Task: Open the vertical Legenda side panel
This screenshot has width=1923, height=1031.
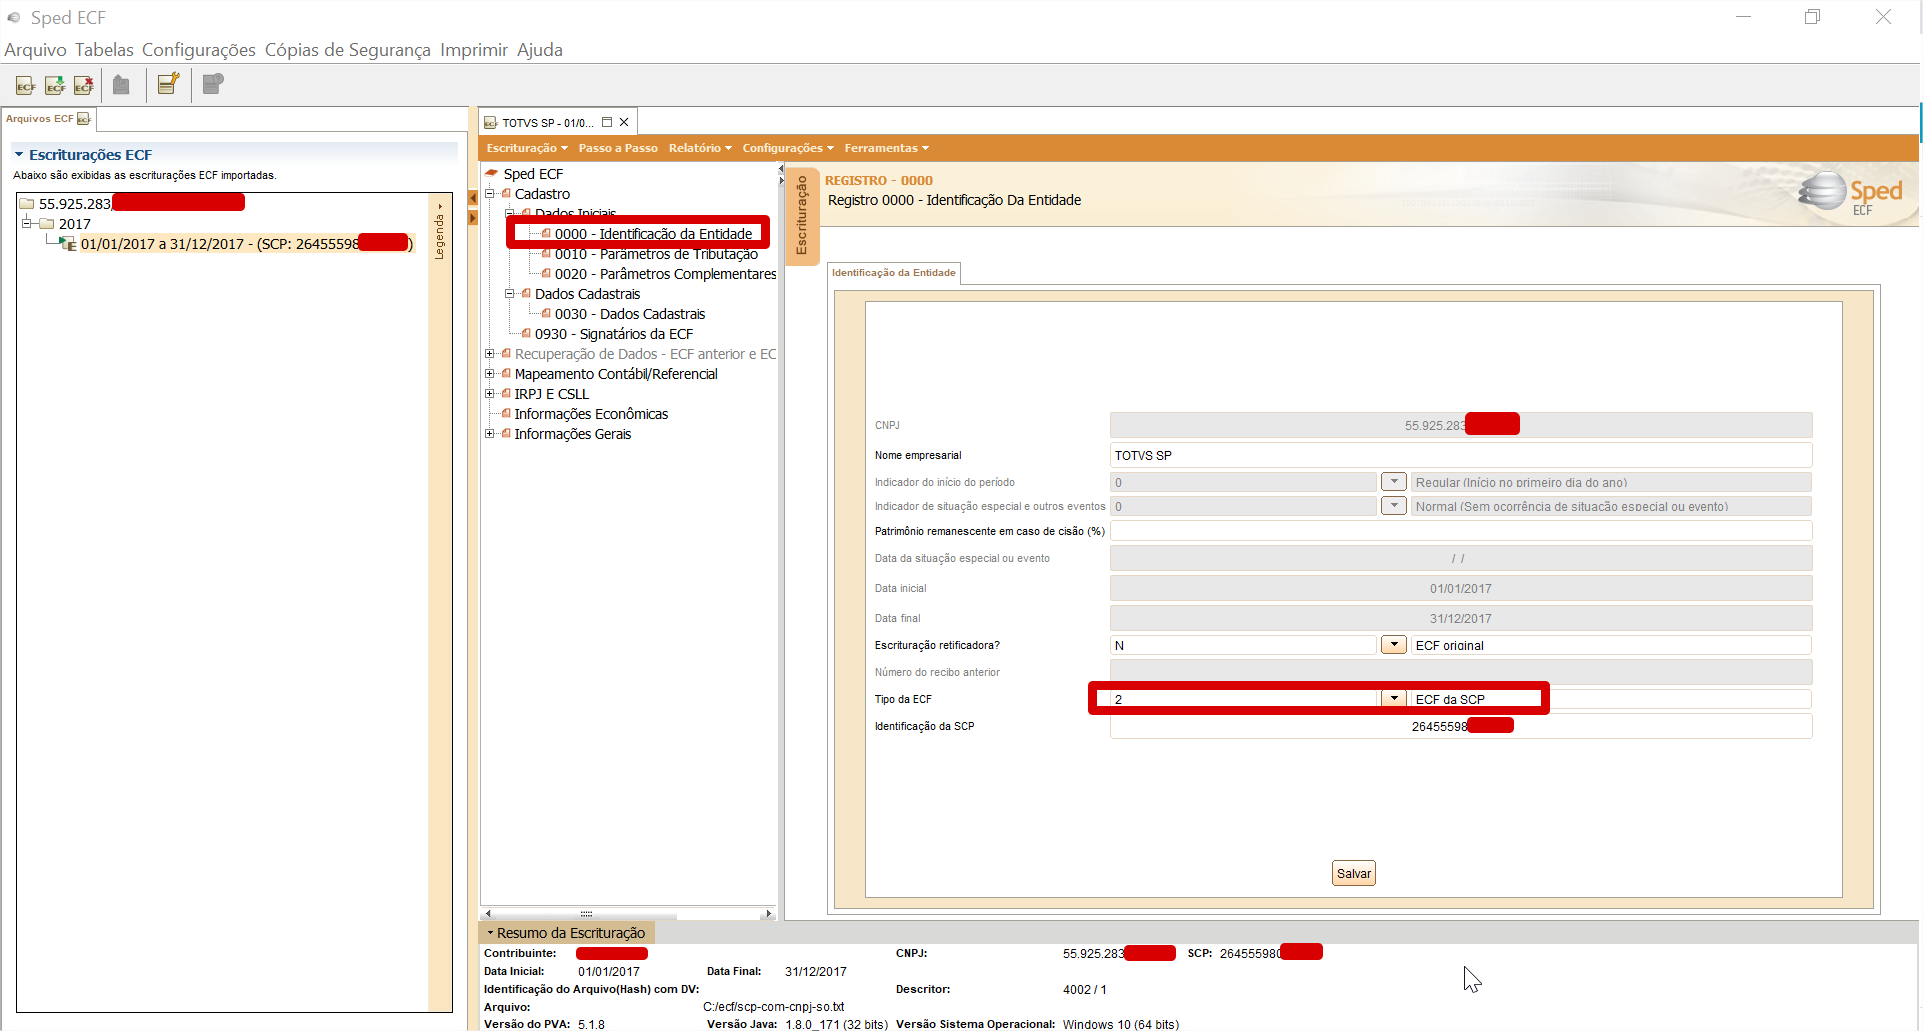Action: (x=440, y=231)
